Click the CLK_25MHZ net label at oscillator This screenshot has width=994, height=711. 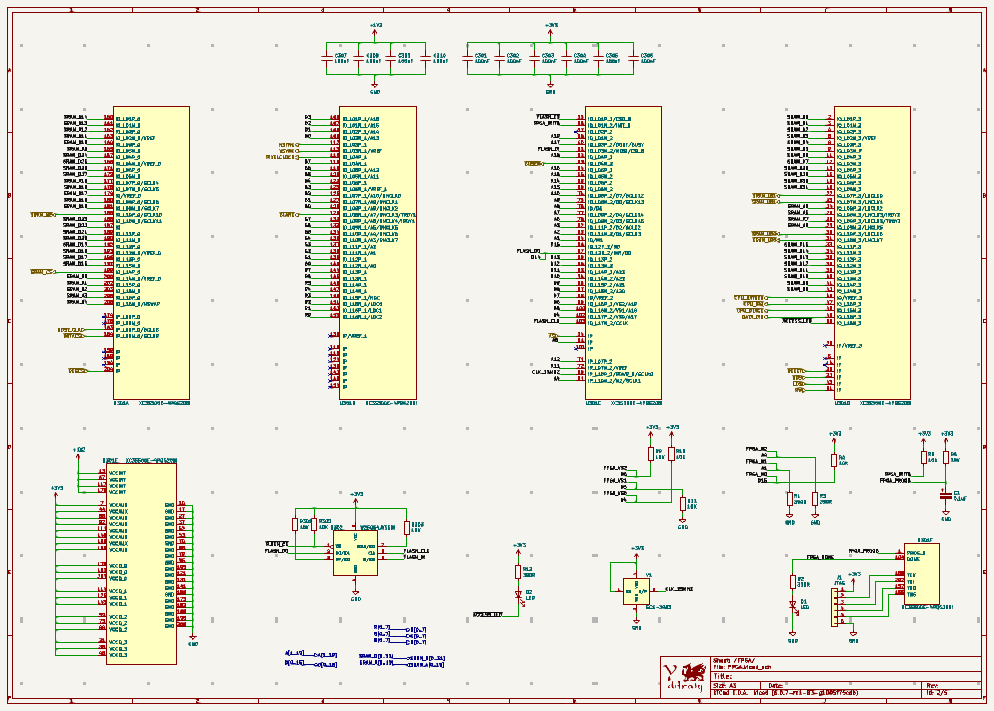click(x=678, y=589)
